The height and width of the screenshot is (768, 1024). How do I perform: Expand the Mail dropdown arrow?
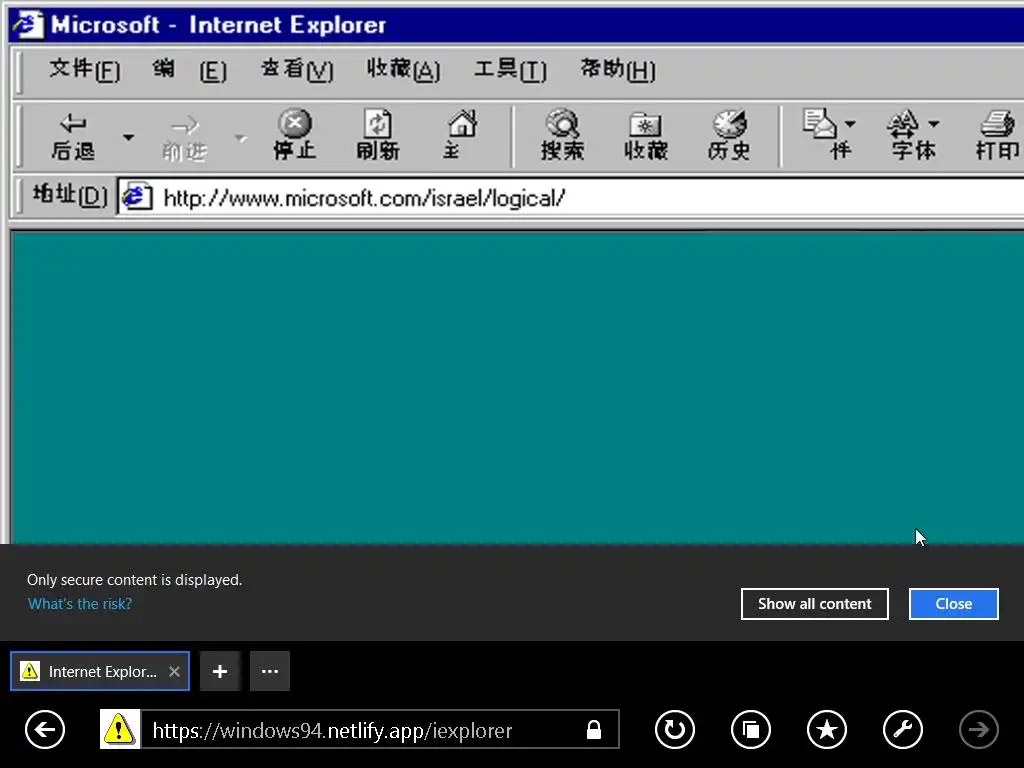850,123
